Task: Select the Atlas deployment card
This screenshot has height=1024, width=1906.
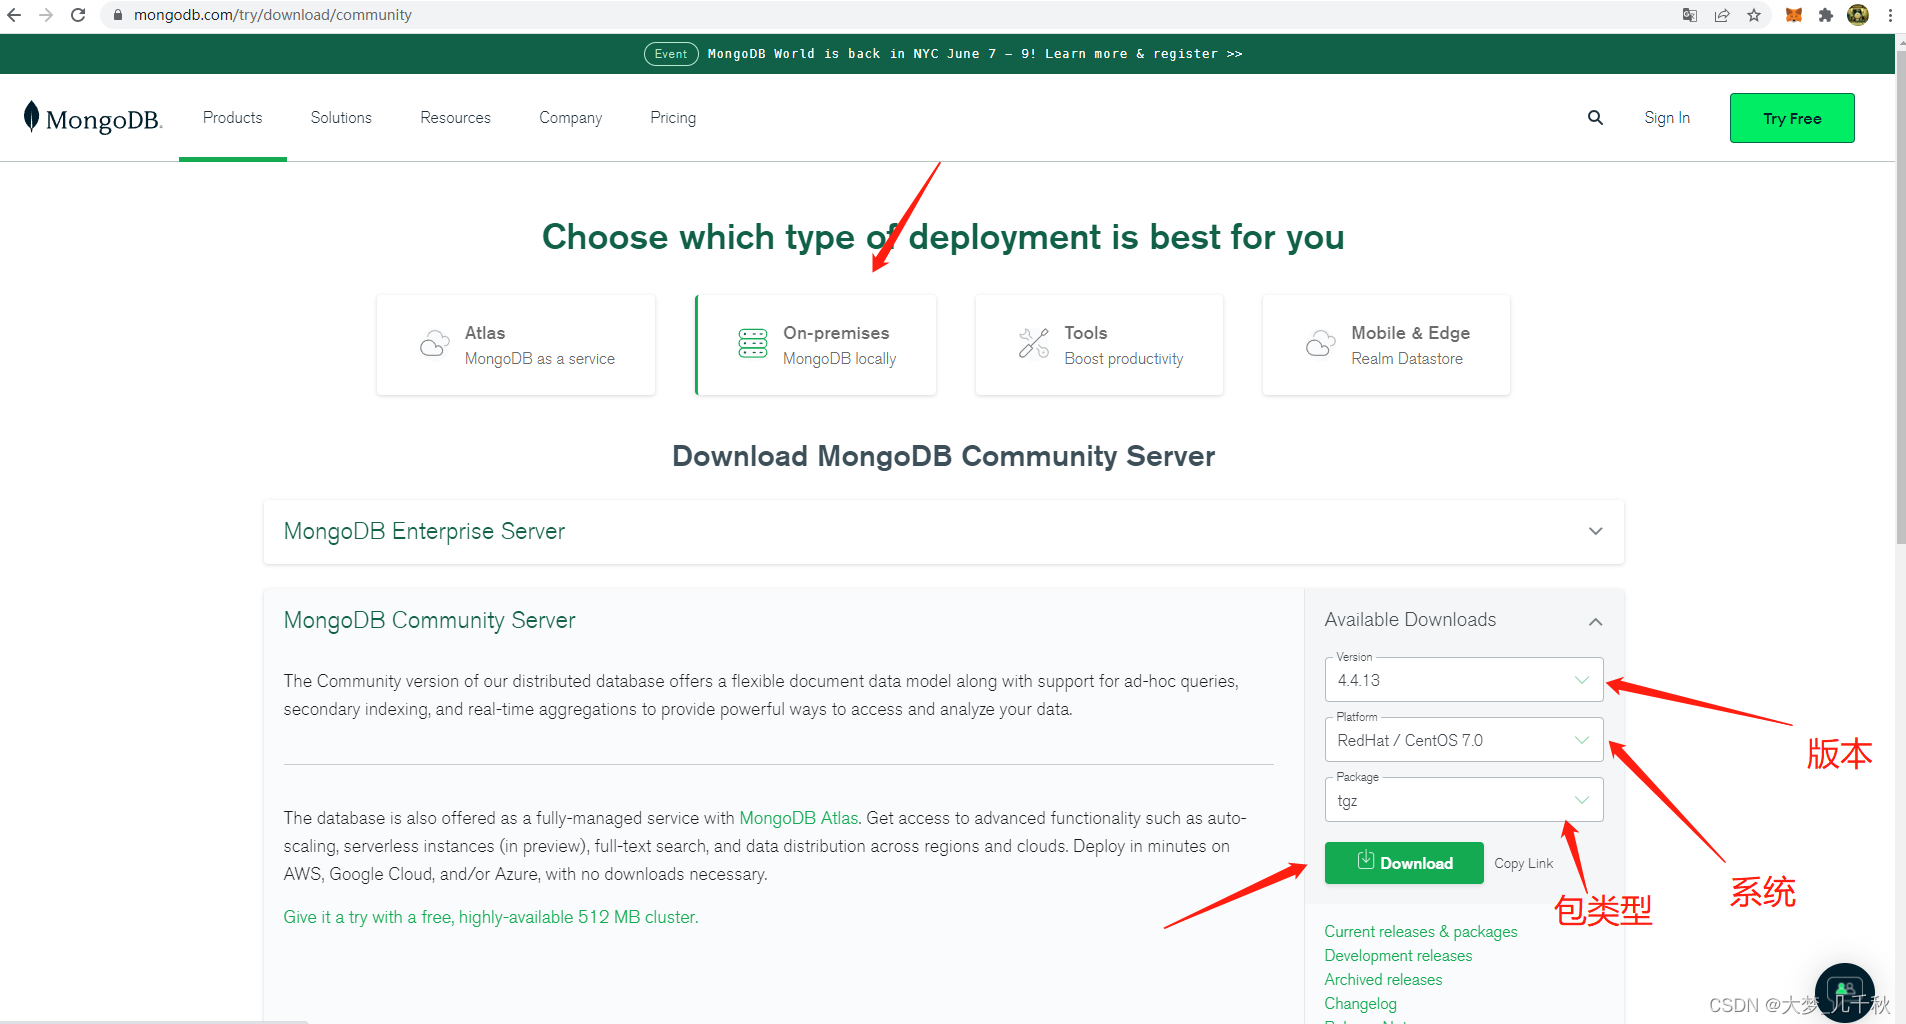Action: [516, 345]
